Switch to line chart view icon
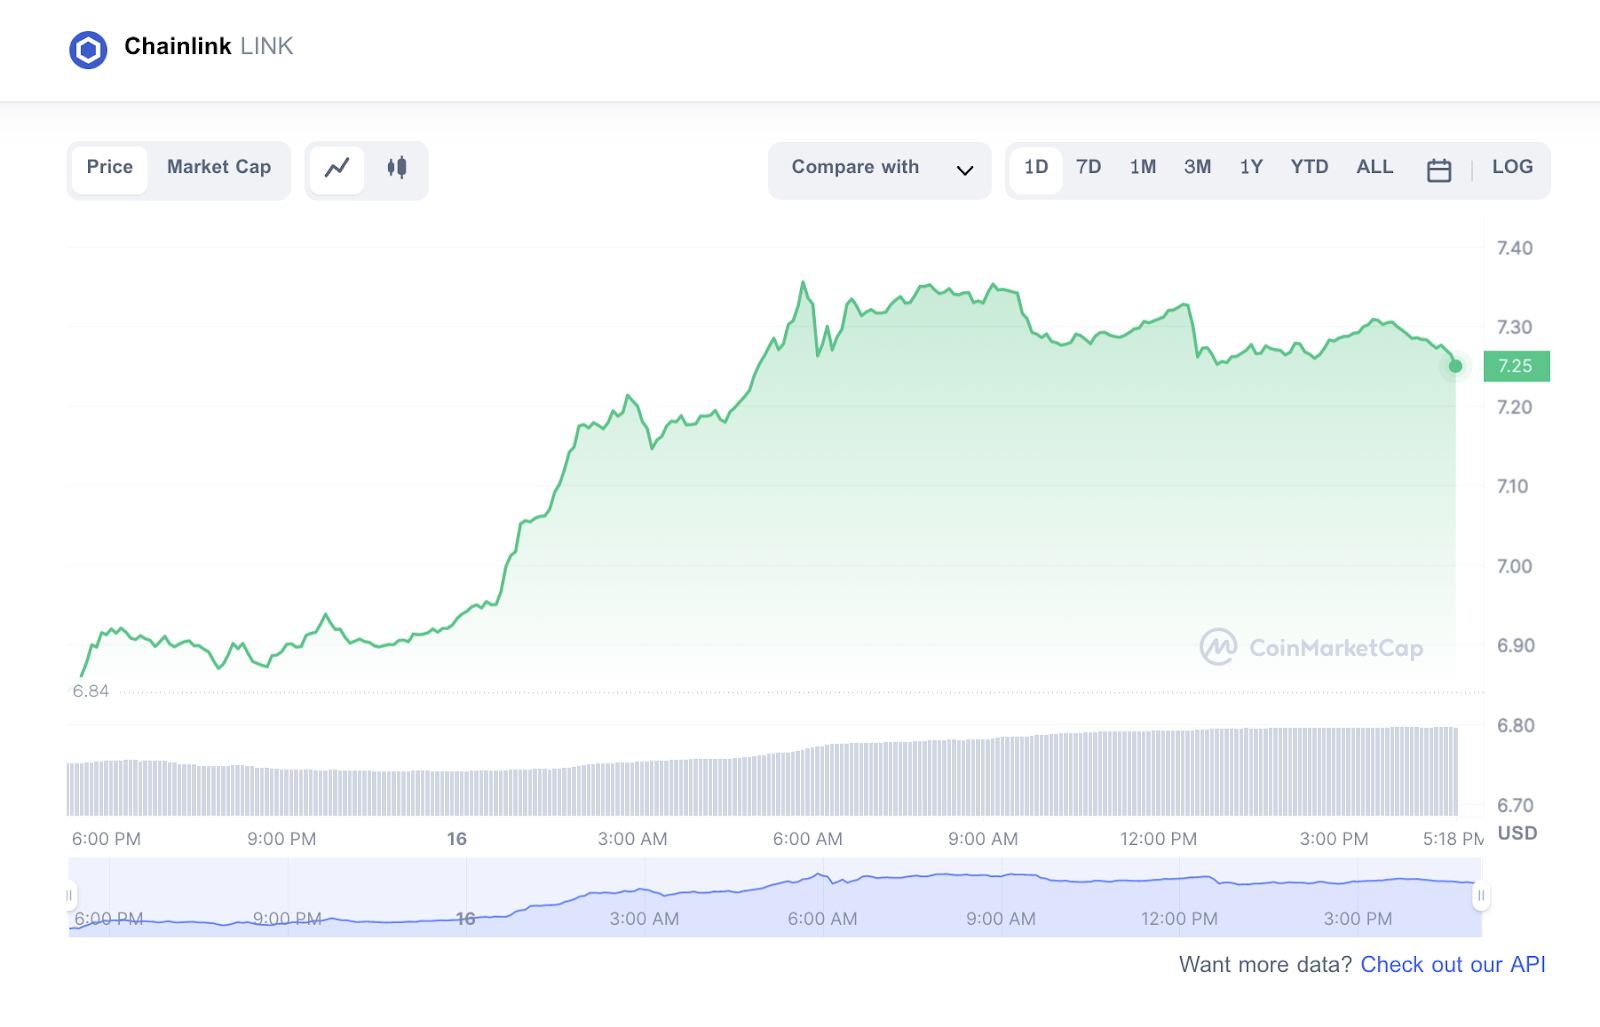Viewport: 1600px width, 1027px height. click(x=337, y=168)
